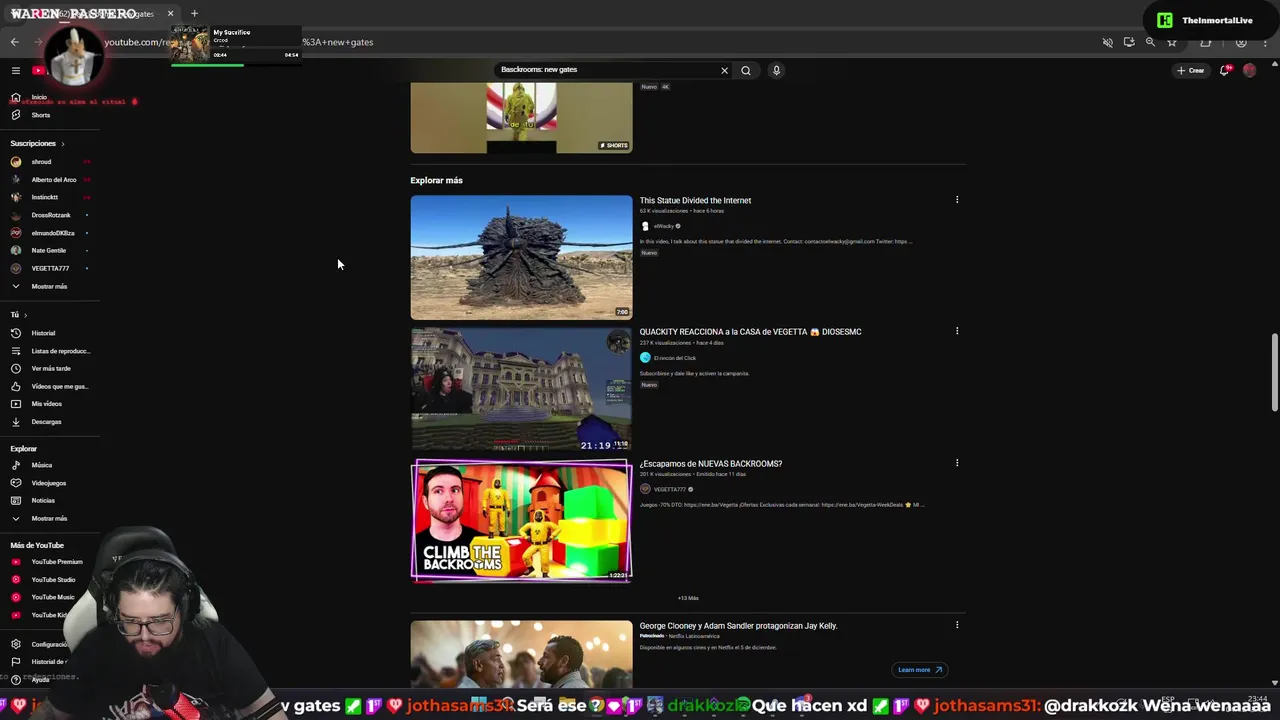The height and width of the screenshot is (720, 1280).
Task: Click the Crear button
Action: click(1190, 70)
